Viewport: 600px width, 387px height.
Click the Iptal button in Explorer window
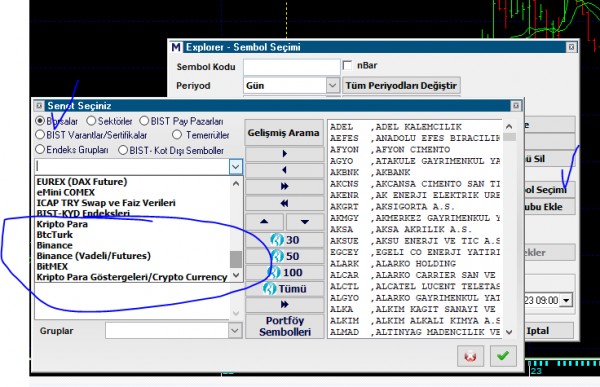[x=549, y=331]
